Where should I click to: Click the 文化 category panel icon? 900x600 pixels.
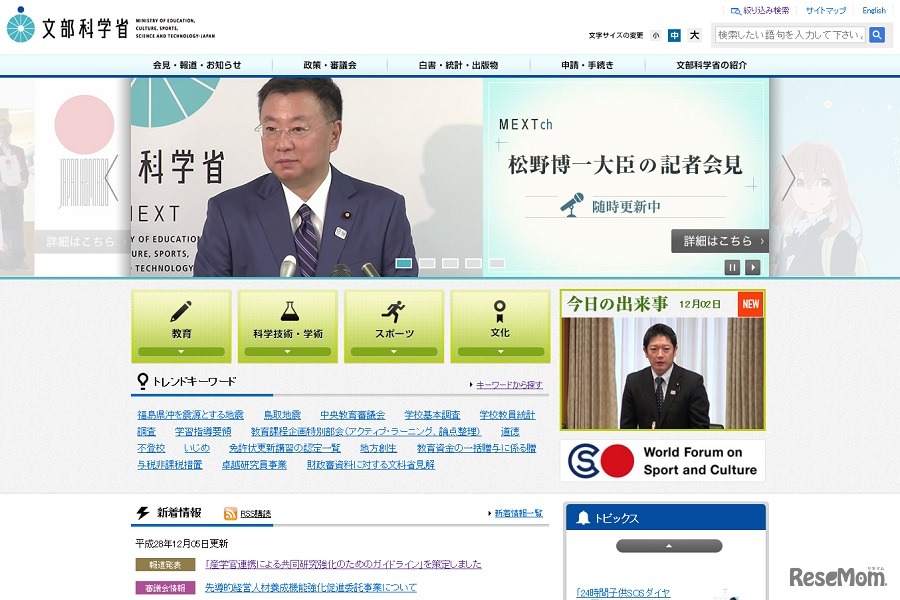pyautogui.click(x=500, y=313)
